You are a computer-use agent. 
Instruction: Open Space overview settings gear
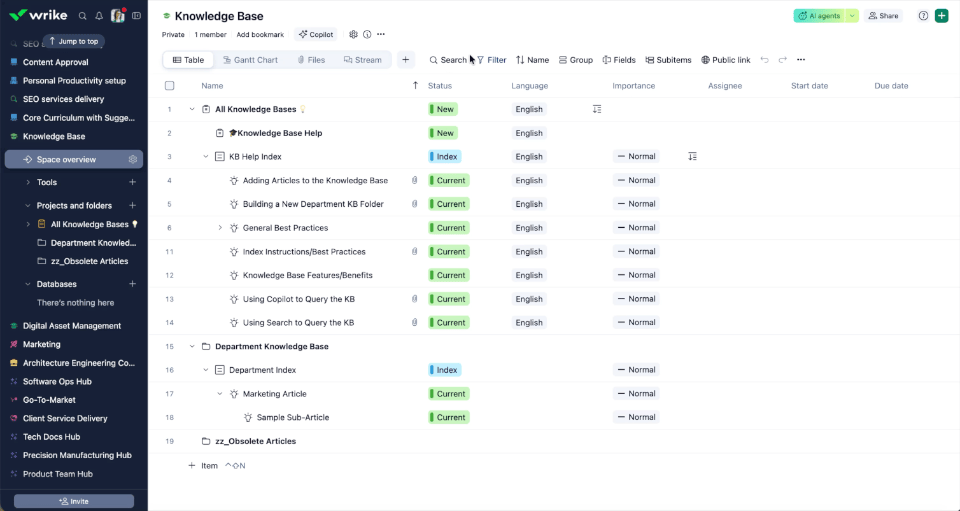(x=133, y=160)
